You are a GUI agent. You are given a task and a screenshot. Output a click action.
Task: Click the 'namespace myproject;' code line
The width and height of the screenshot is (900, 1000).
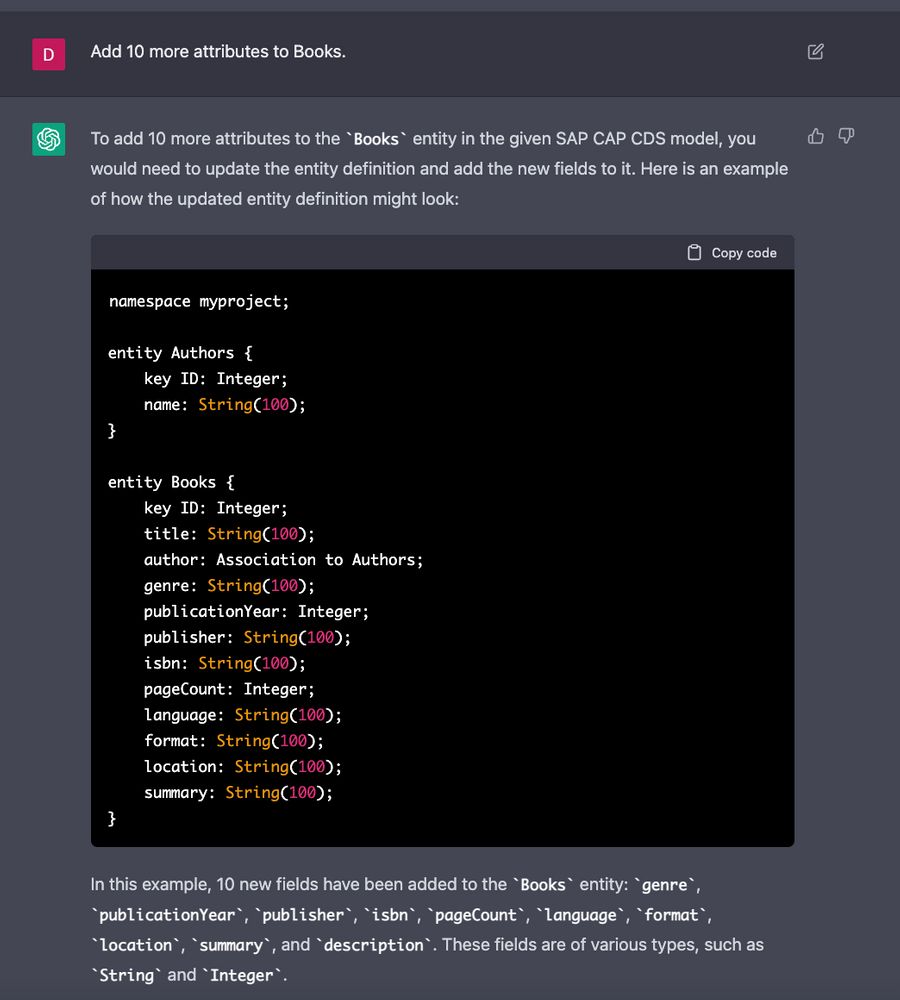click(x=198, y=301)
